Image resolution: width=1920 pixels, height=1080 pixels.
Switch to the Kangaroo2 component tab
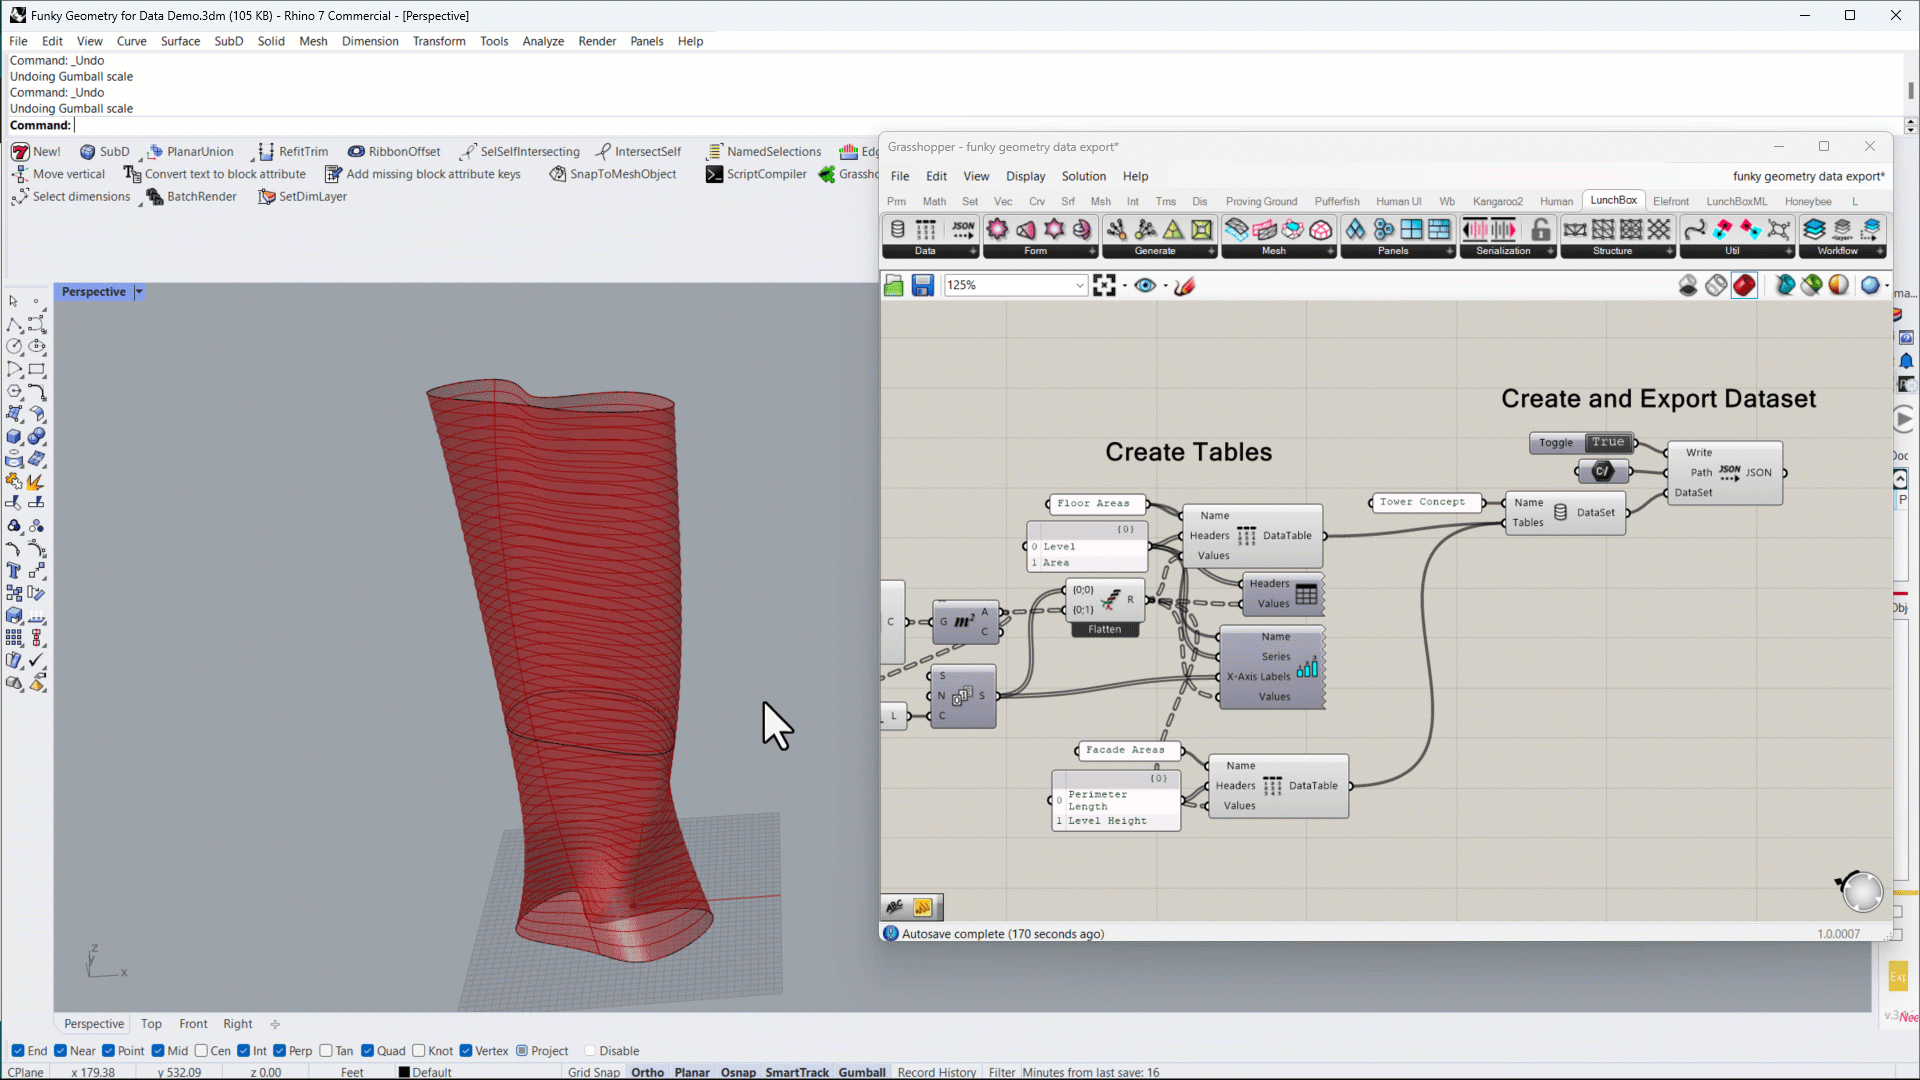(x=1497, y=201)
